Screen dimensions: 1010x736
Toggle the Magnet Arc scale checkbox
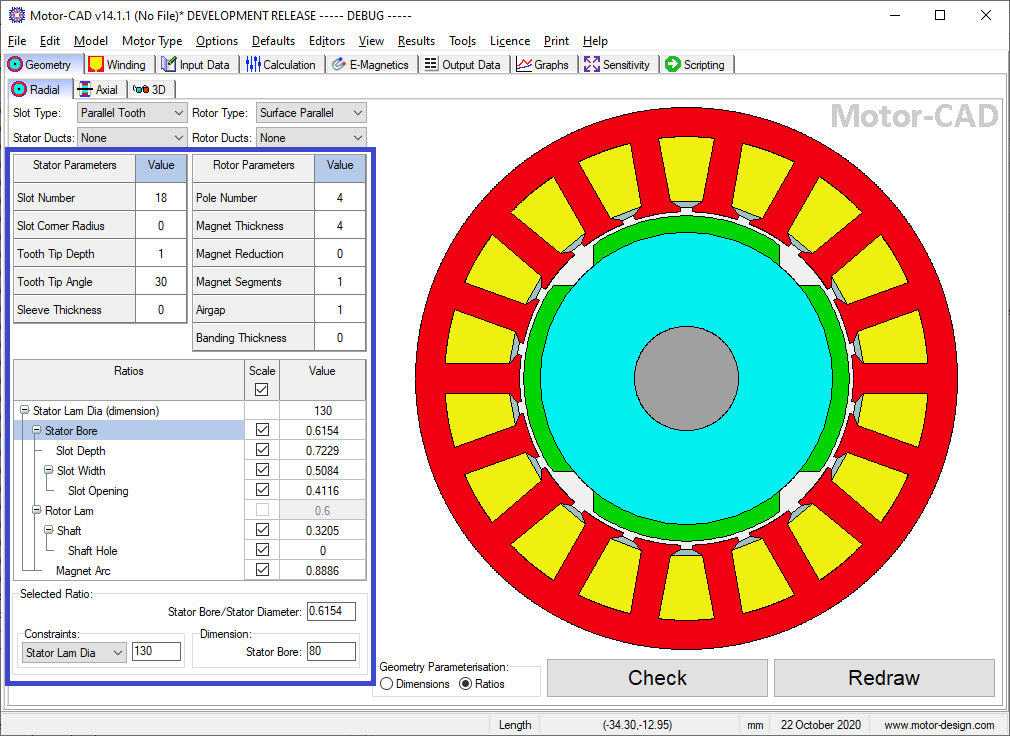(262, 569)
